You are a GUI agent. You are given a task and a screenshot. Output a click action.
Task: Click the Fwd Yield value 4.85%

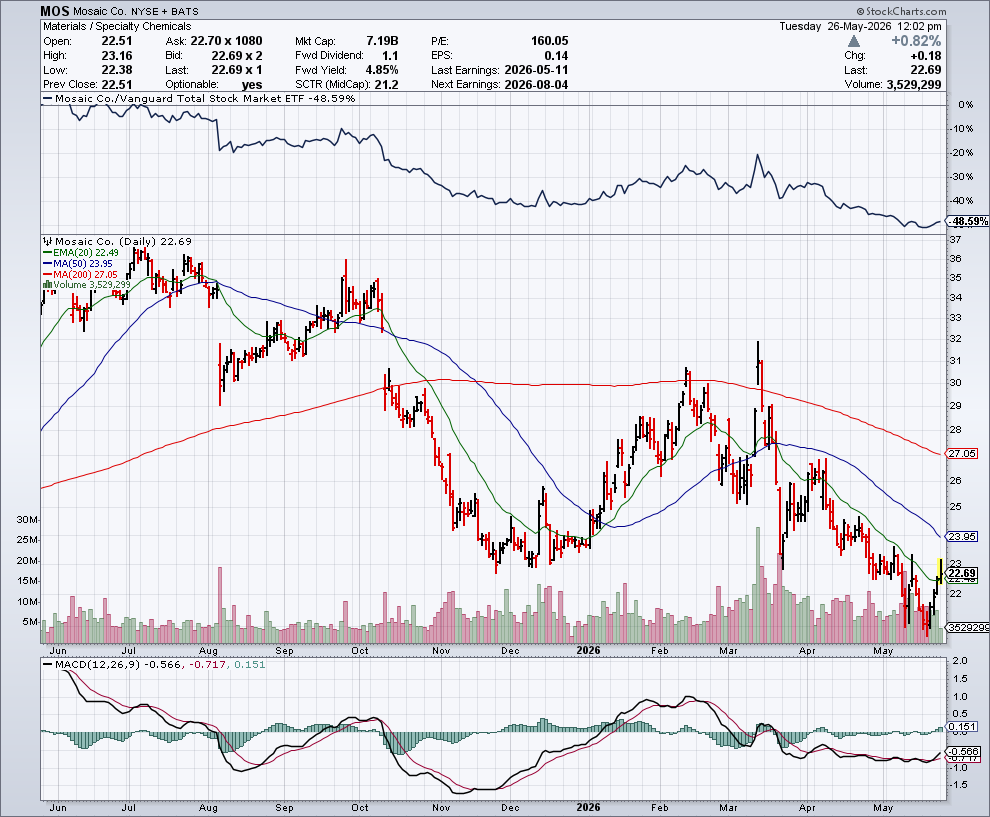tap(382, 70)
